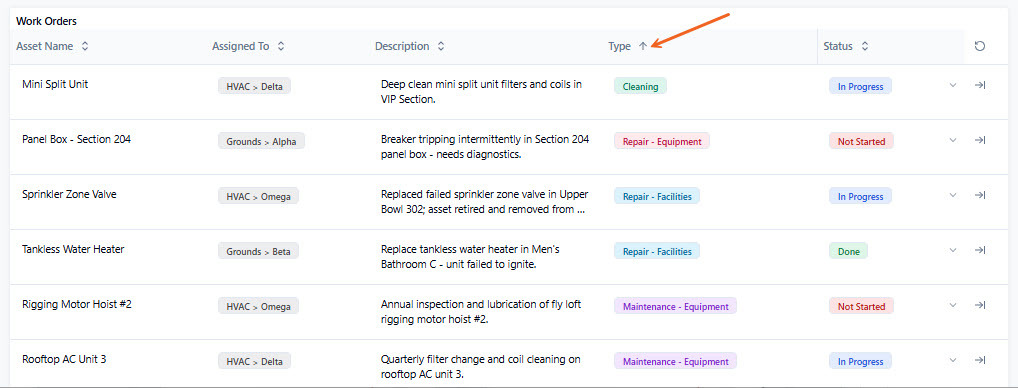Click description 'Replaced failed sprinkler zone valve'
Image resolution: width=1018 pixels, height=388 pixels.
484,202
